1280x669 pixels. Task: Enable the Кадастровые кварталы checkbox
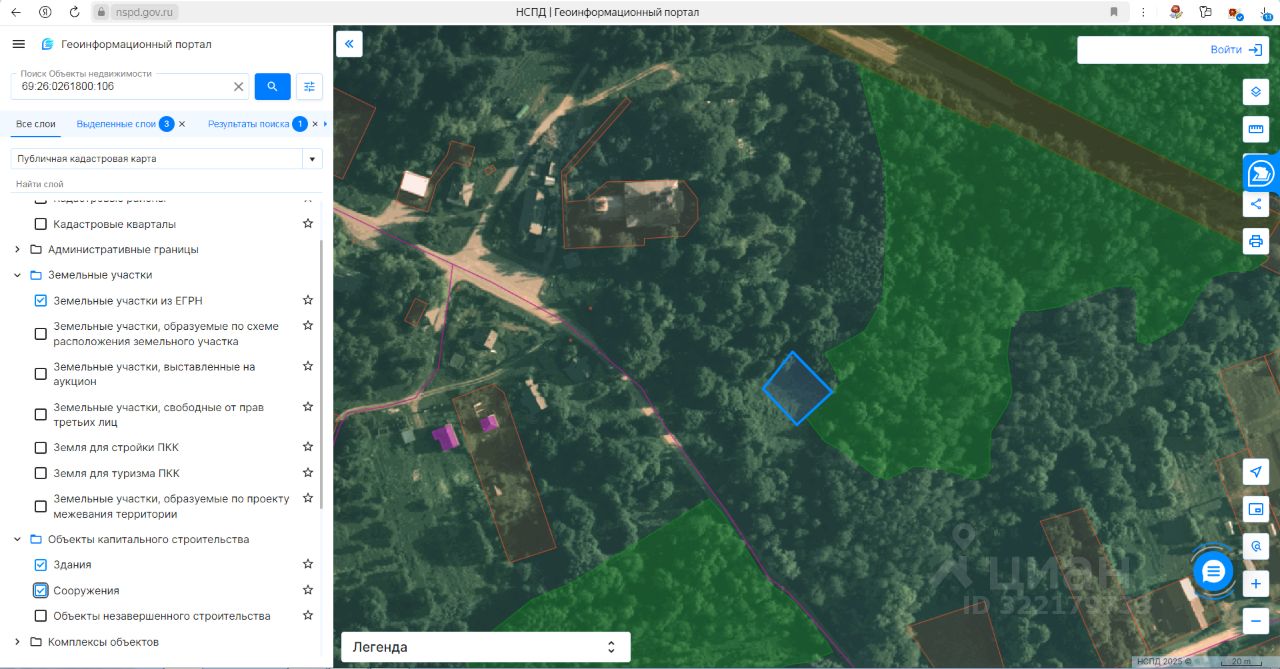pyautogui.click(x=41, y=224)
